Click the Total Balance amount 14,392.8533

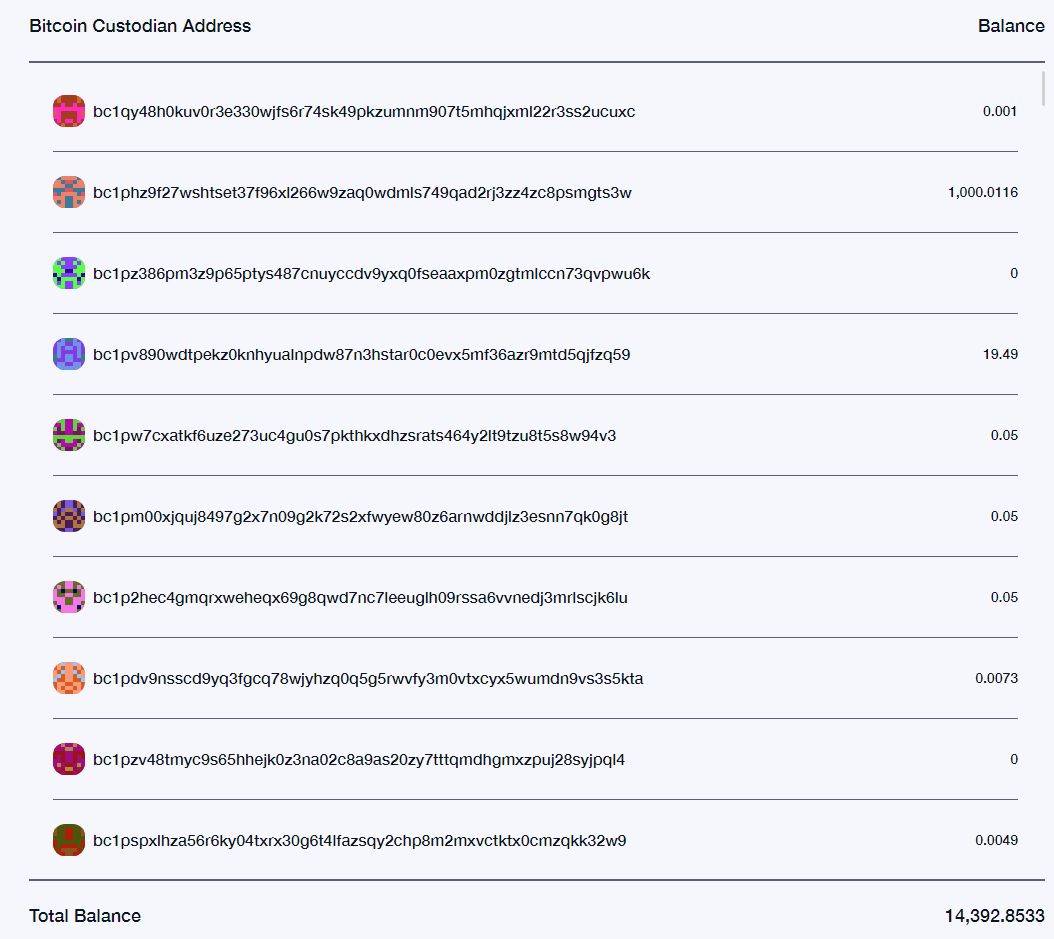[x=994, y=915]
